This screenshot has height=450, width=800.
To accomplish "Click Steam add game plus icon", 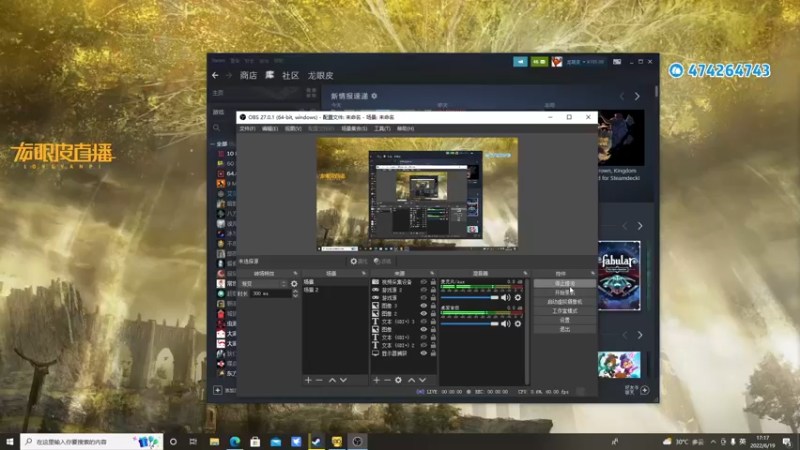I will point(217,390).
